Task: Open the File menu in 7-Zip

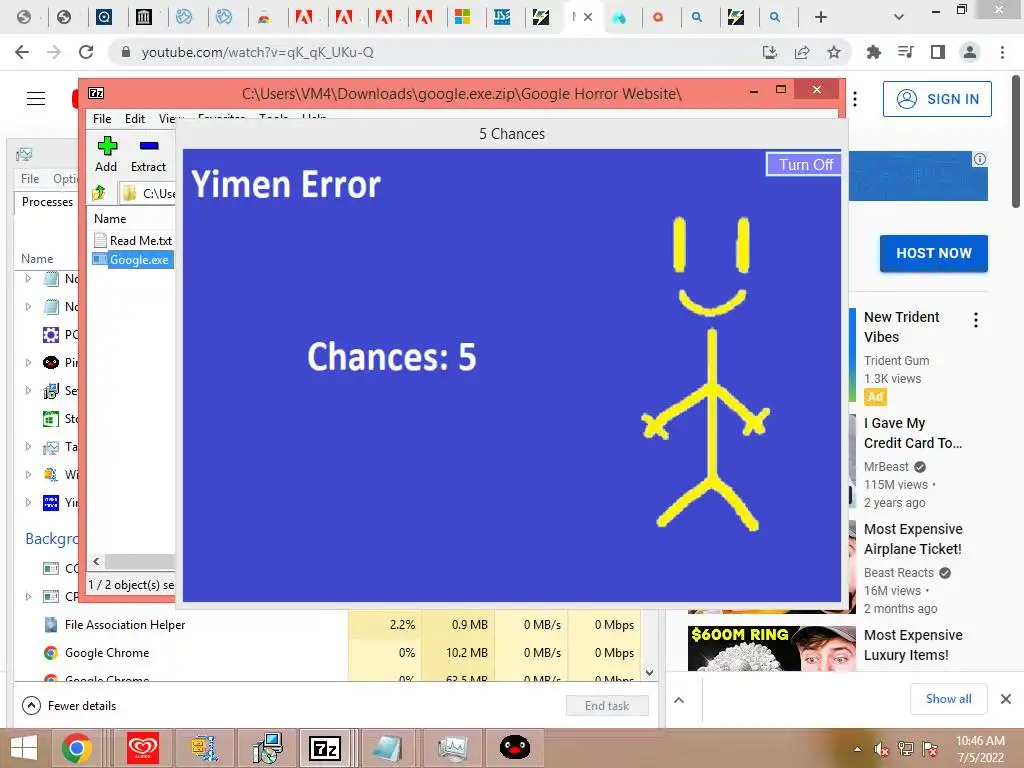Action: coord(102,118)
